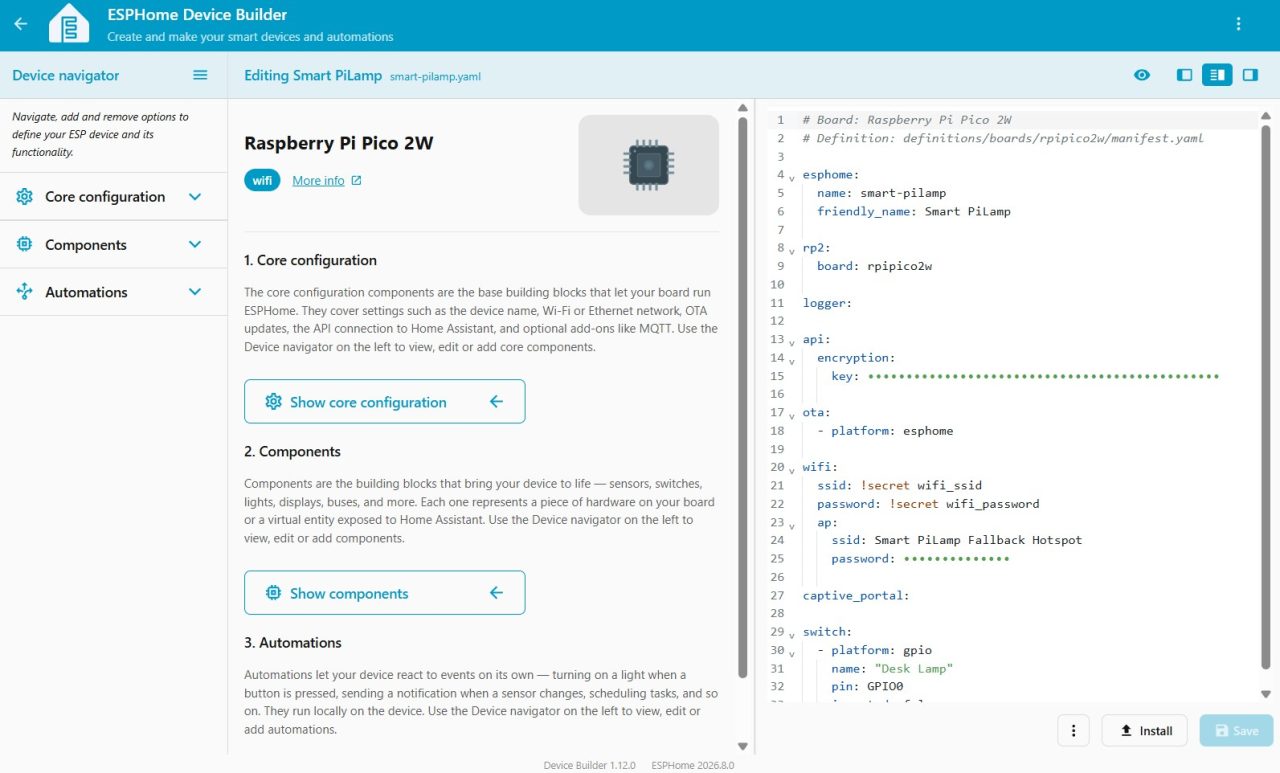Click the Automations flow icon
This screenshot has height=773, width=1280.
(24, 292)
